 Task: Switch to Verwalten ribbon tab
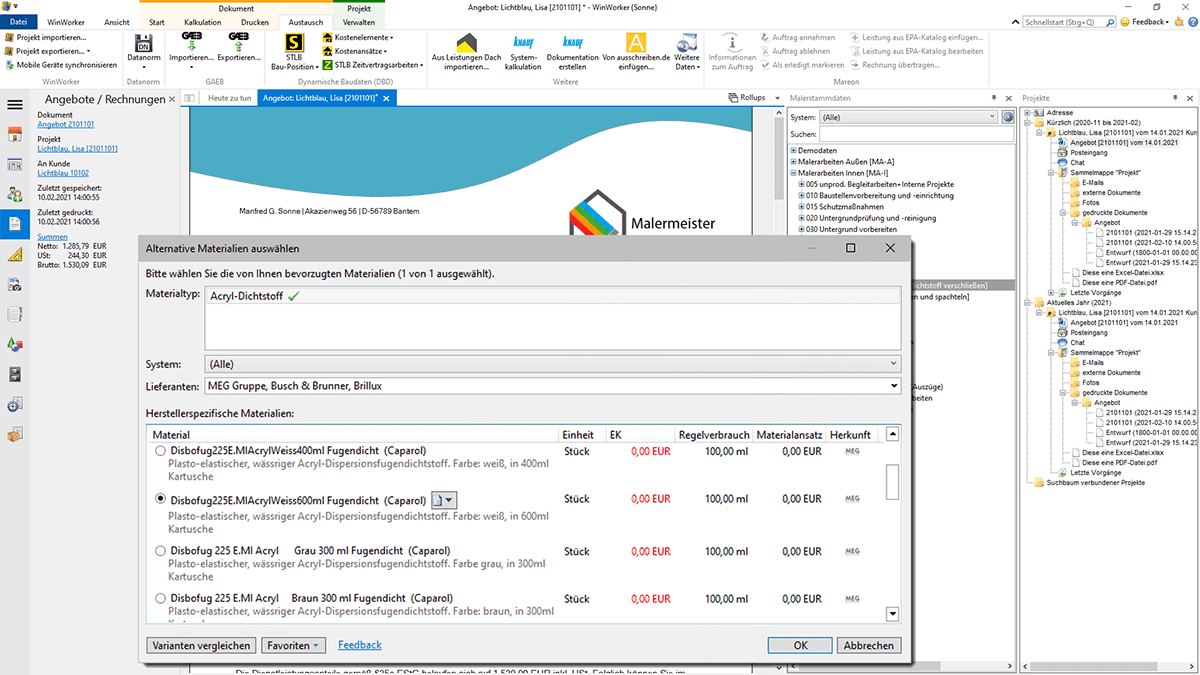click(x=359, y=21)
